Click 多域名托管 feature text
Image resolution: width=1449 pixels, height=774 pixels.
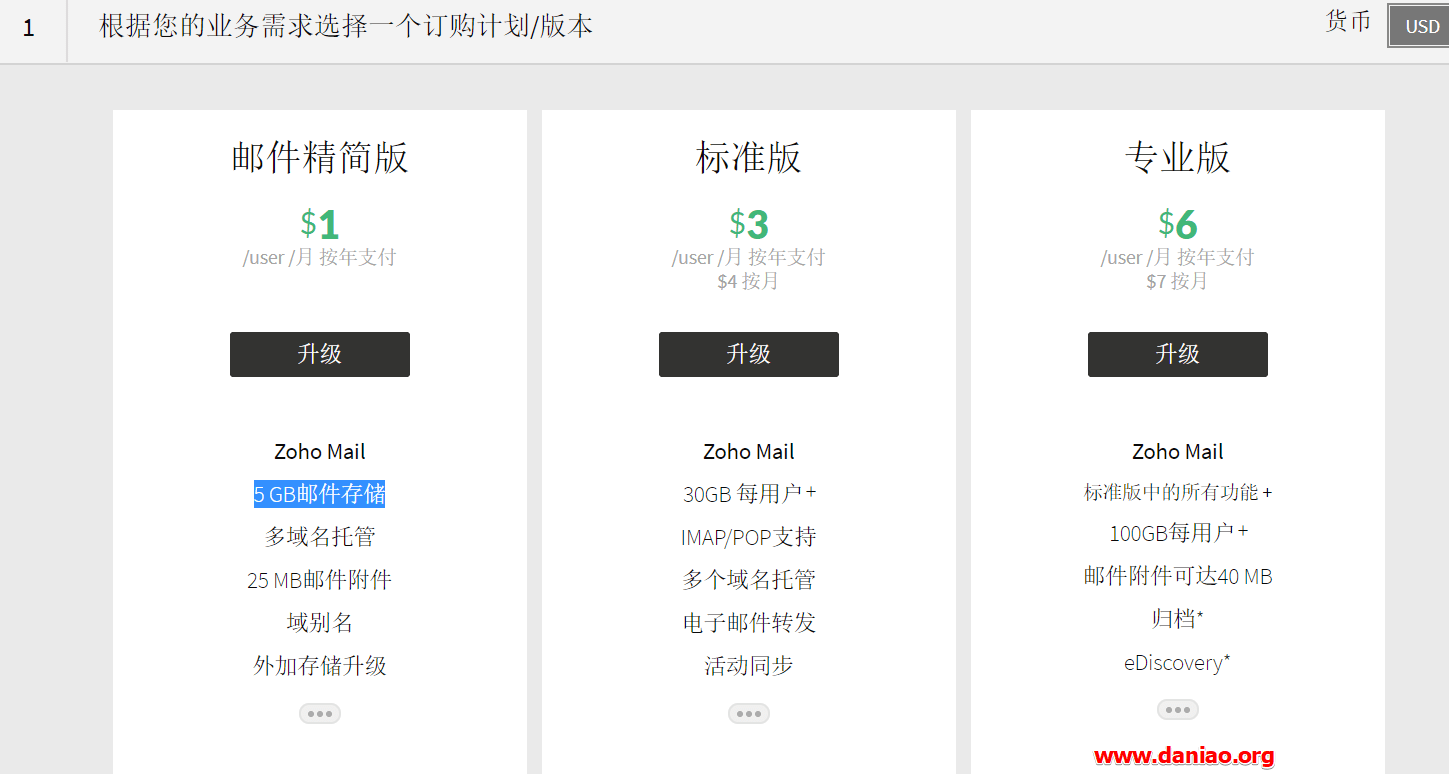click(320, 537)
